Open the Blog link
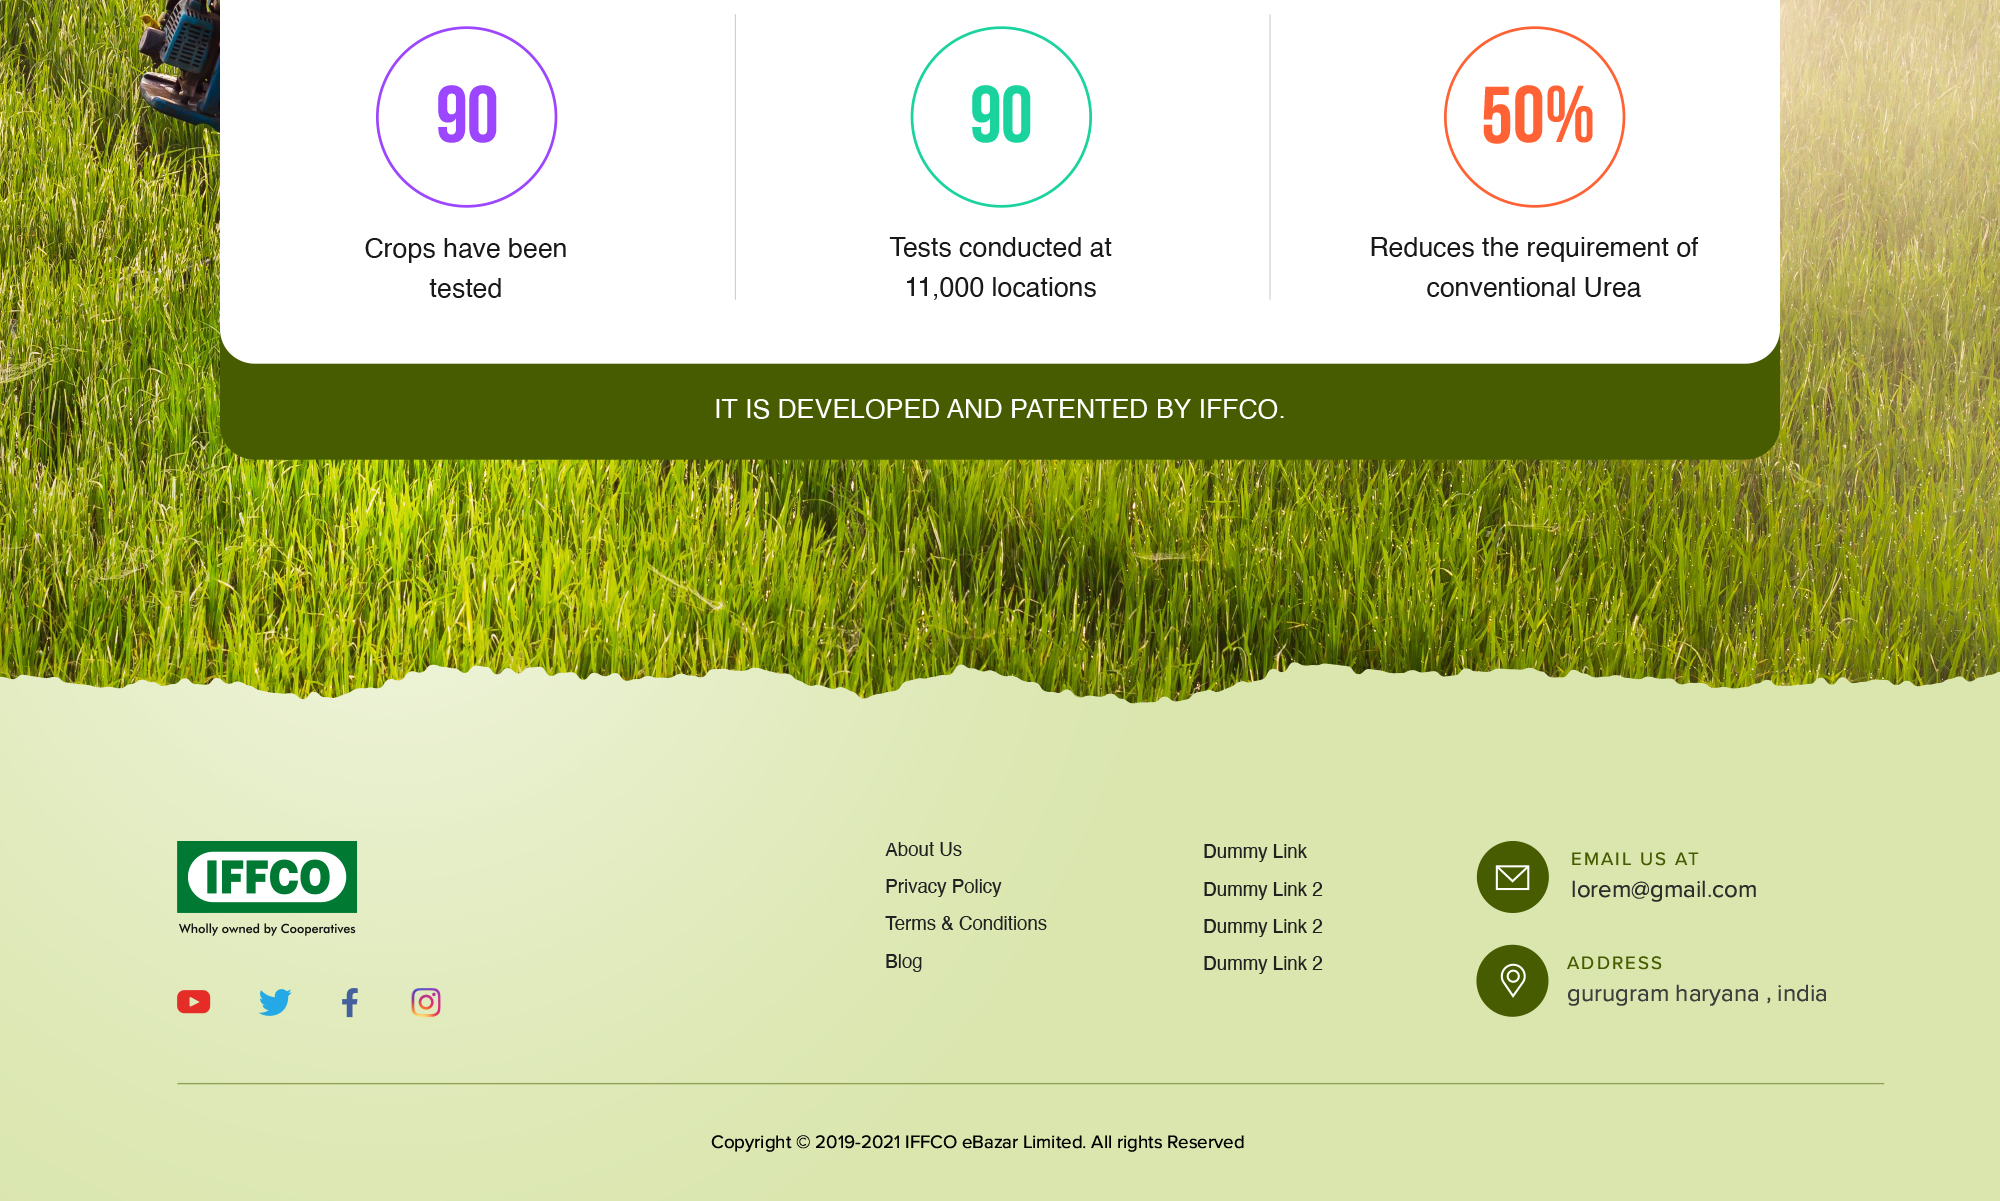Image resolution: width=2000 pixels, height=1201 pixels. pyautogui.click(x=903, y=961)
